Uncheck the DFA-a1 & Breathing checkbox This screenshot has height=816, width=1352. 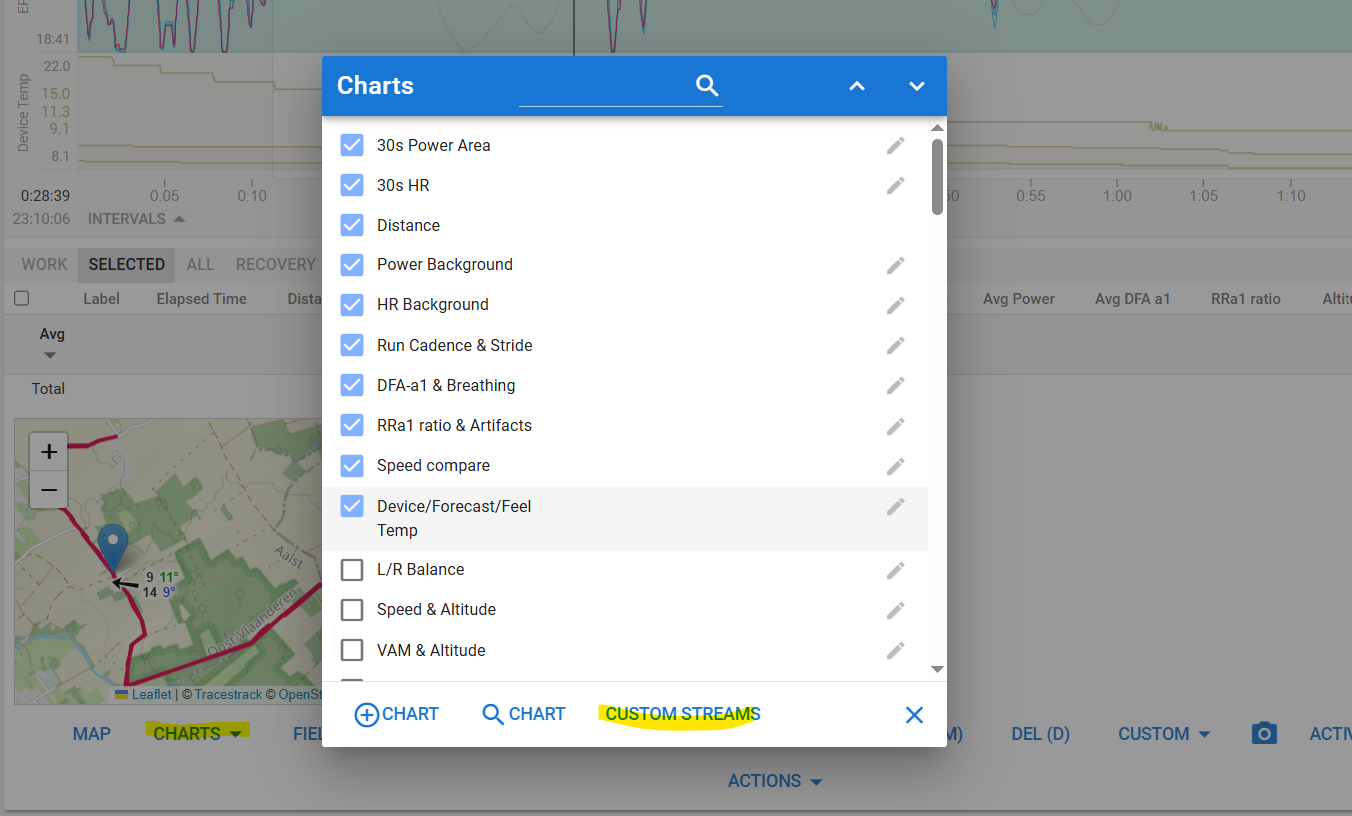click(352, 385)
